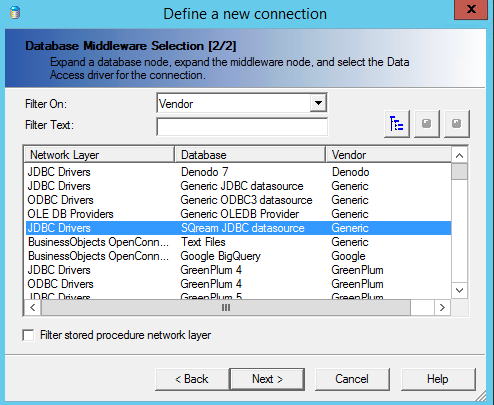Click the first greyed-out square icon button
This screenshot has height=405, width=494.
[x=427, y=124]
